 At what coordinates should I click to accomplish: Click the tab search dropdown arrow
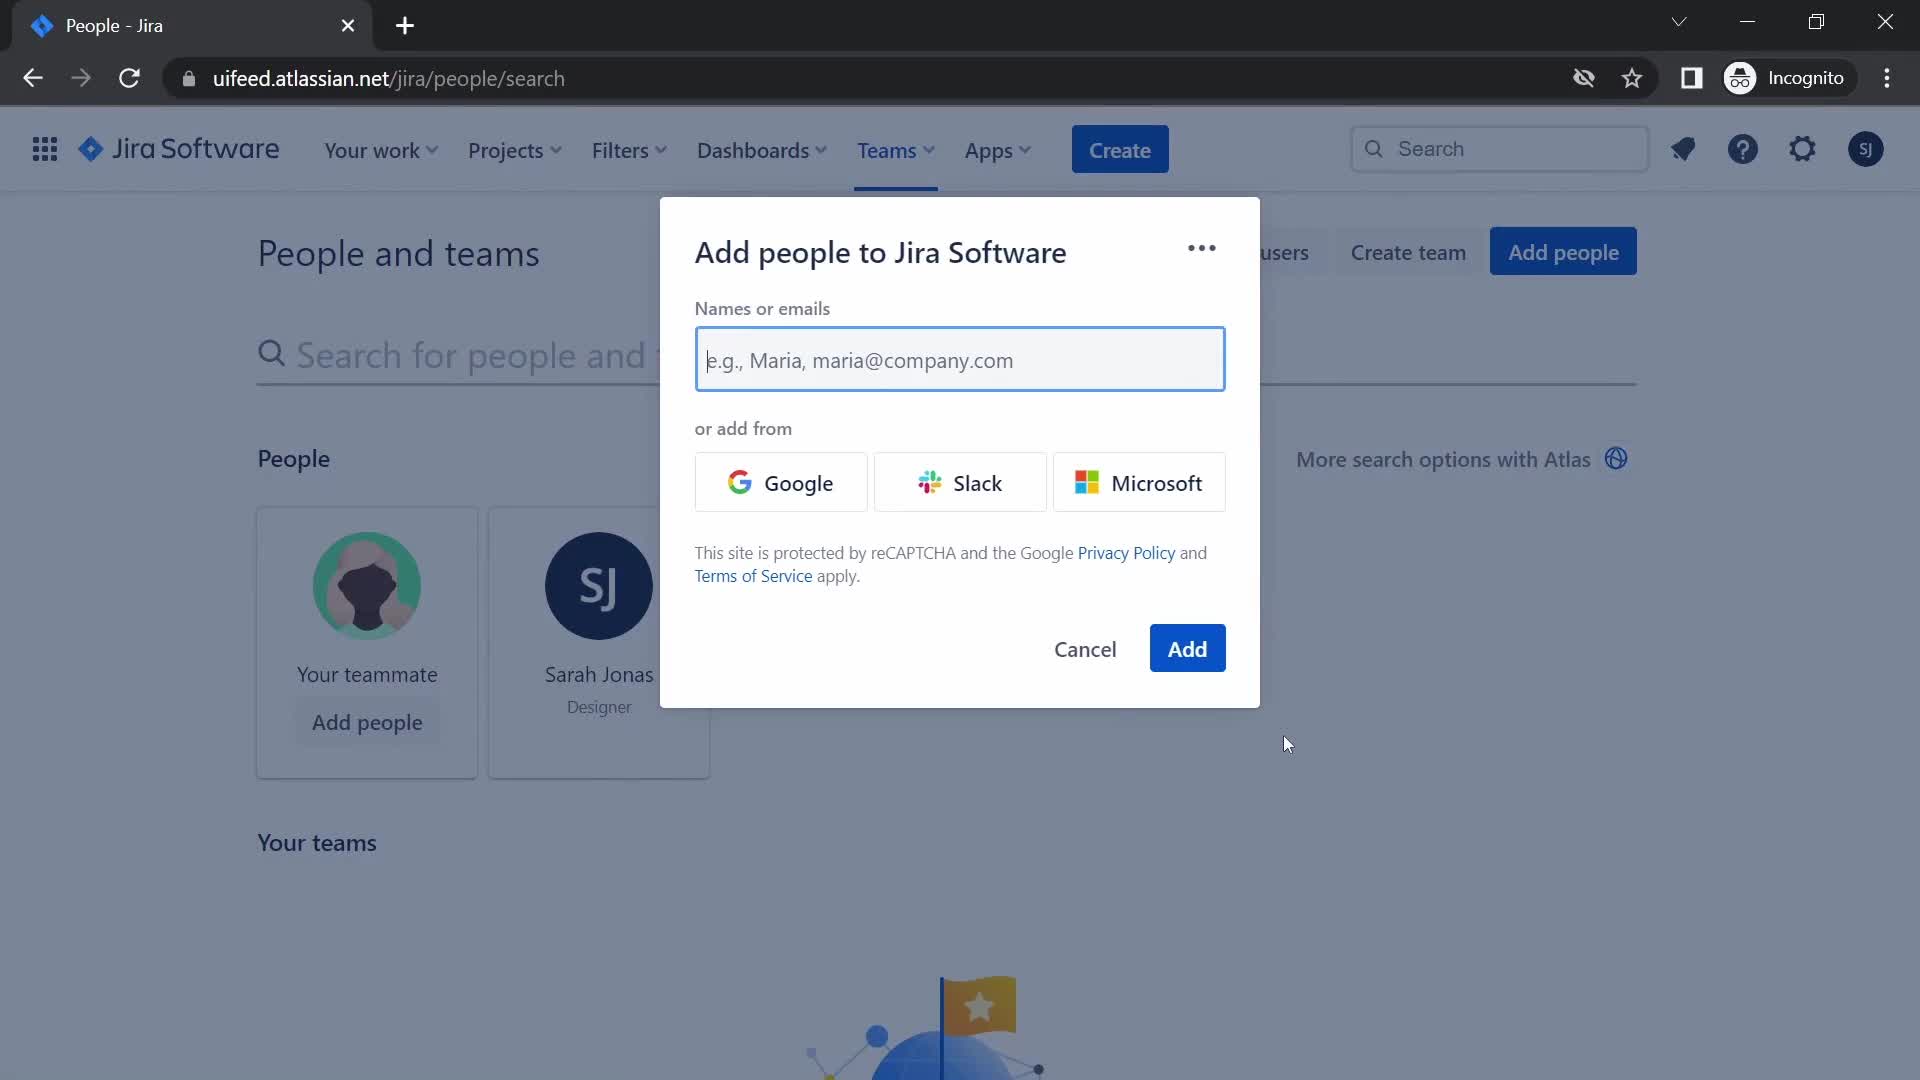point(1679,22)
